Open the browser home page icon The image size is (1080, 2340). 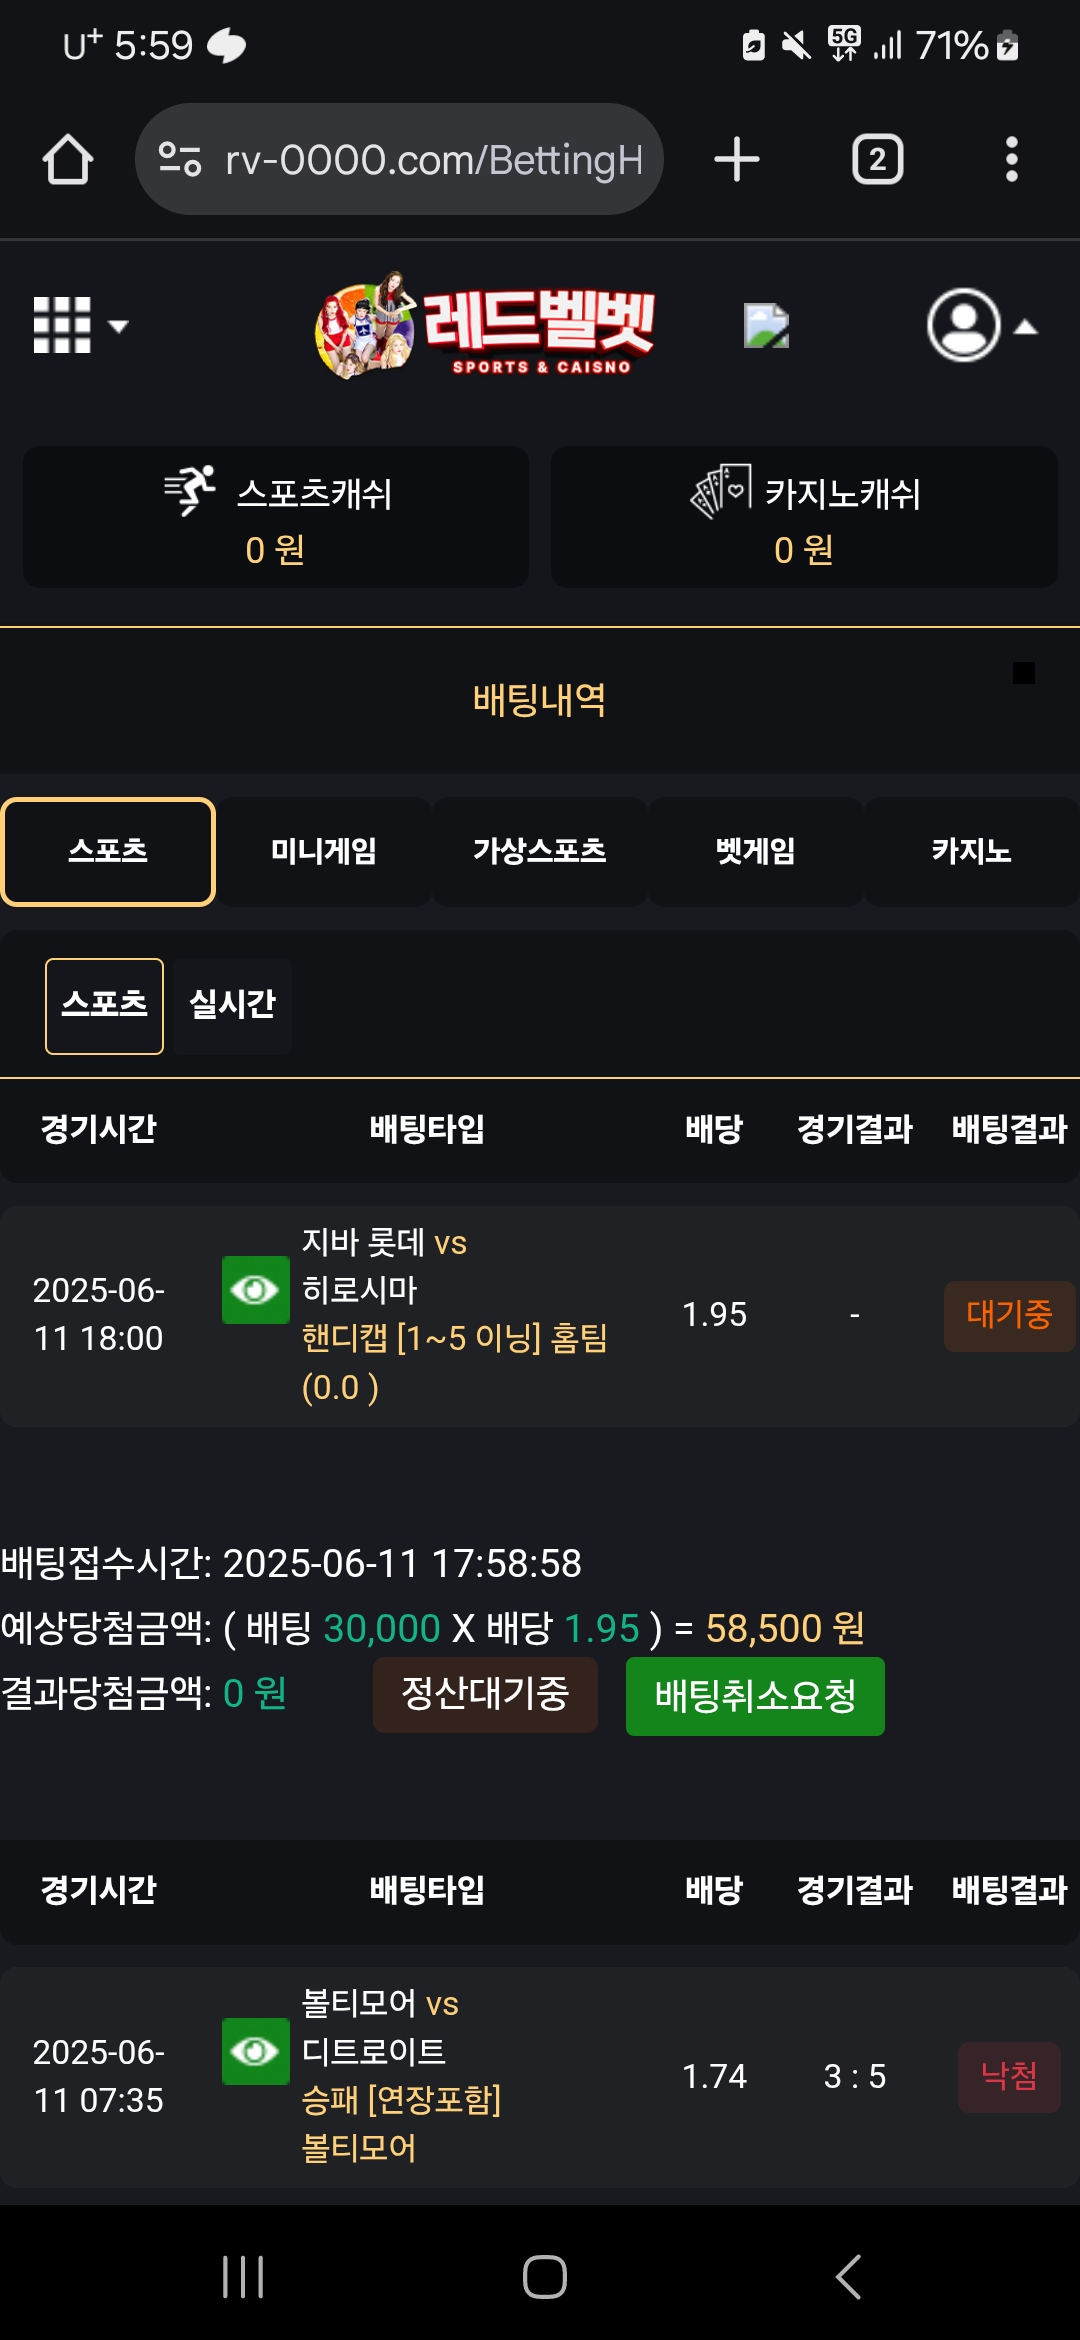[68, 159]
